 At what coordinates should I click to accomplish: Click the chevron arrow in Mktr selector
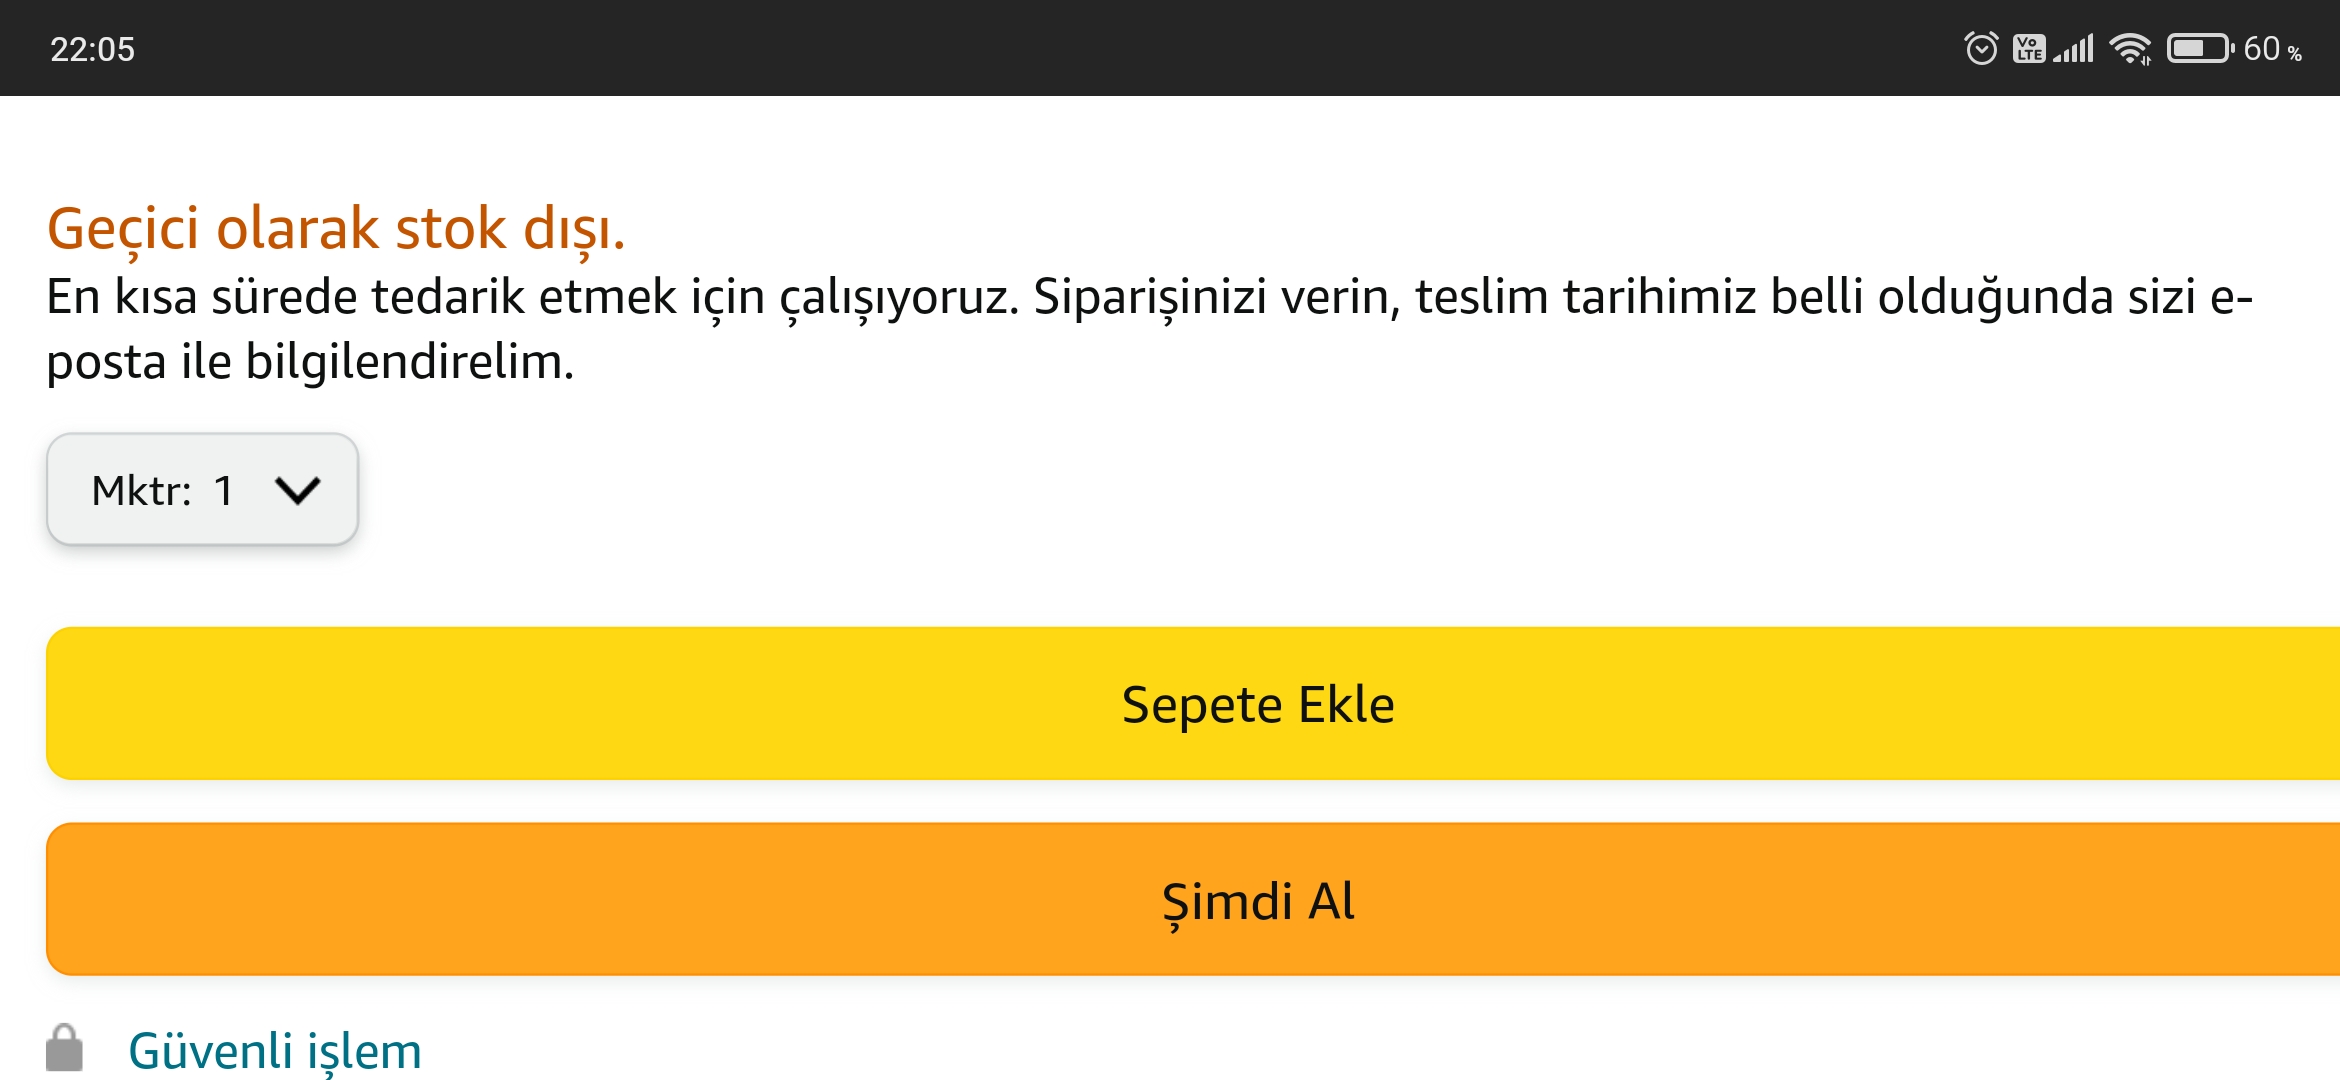tap(297, 490)
